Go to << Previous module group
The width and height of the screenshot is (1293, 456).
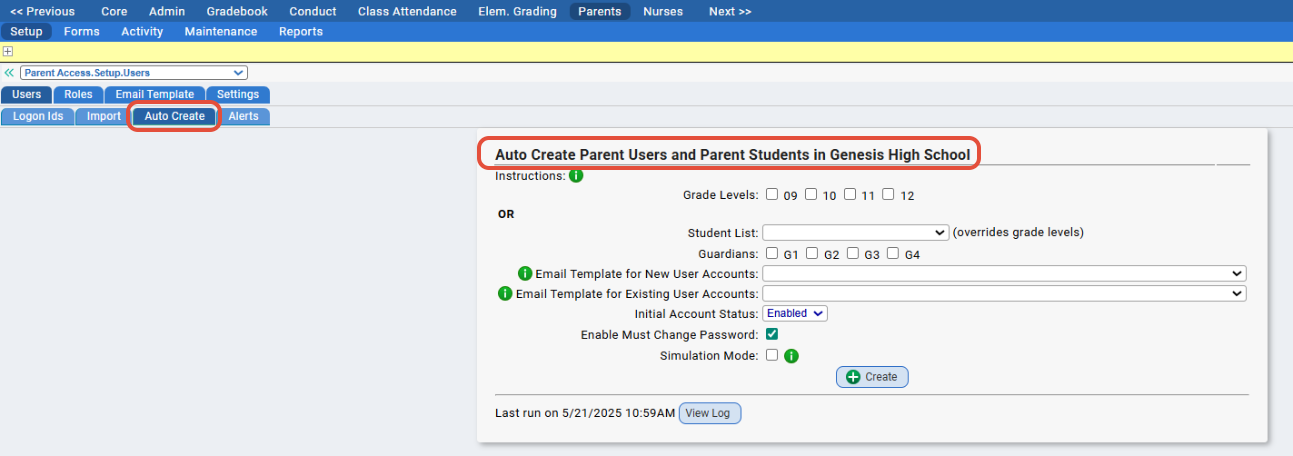tap(42, 12)
